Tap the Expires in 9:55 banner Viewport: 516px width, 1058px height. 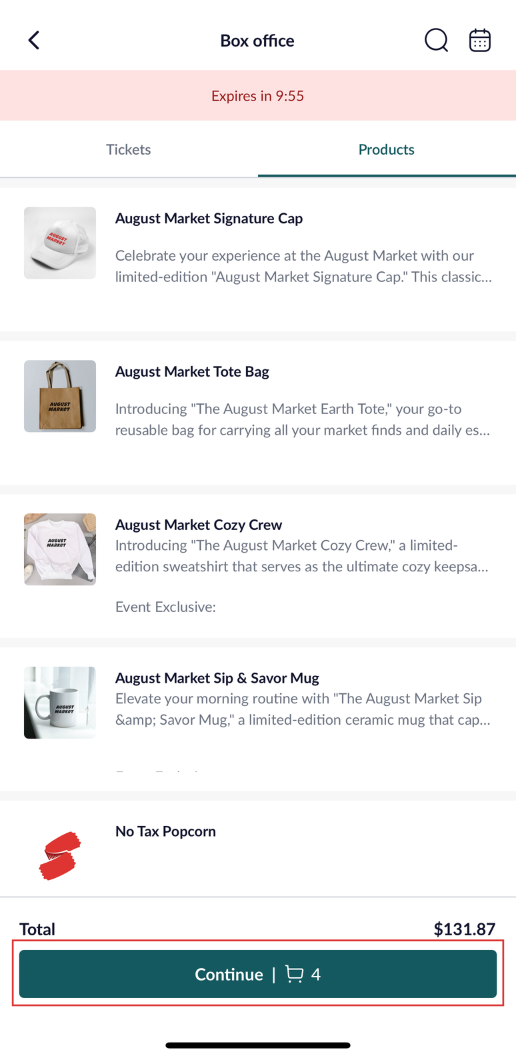click(258, 96)
